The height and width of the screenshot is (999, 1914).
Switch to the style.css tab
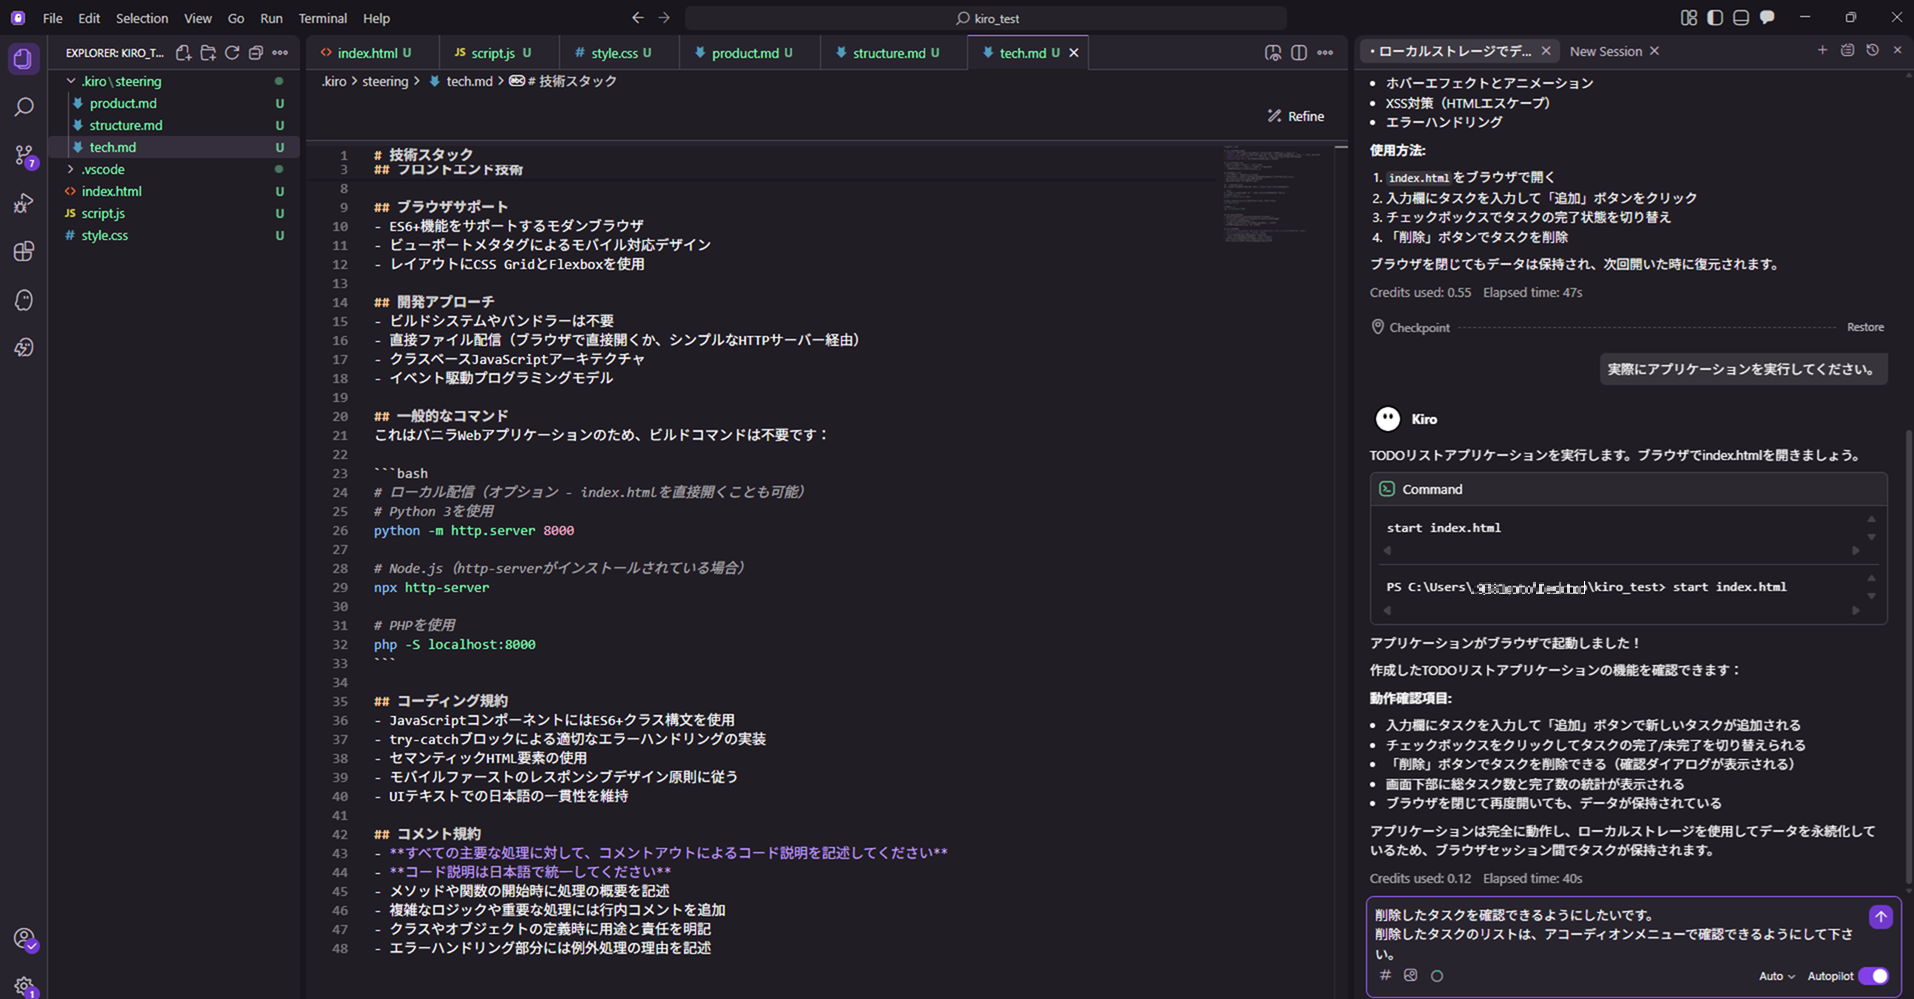click(614, 52)
